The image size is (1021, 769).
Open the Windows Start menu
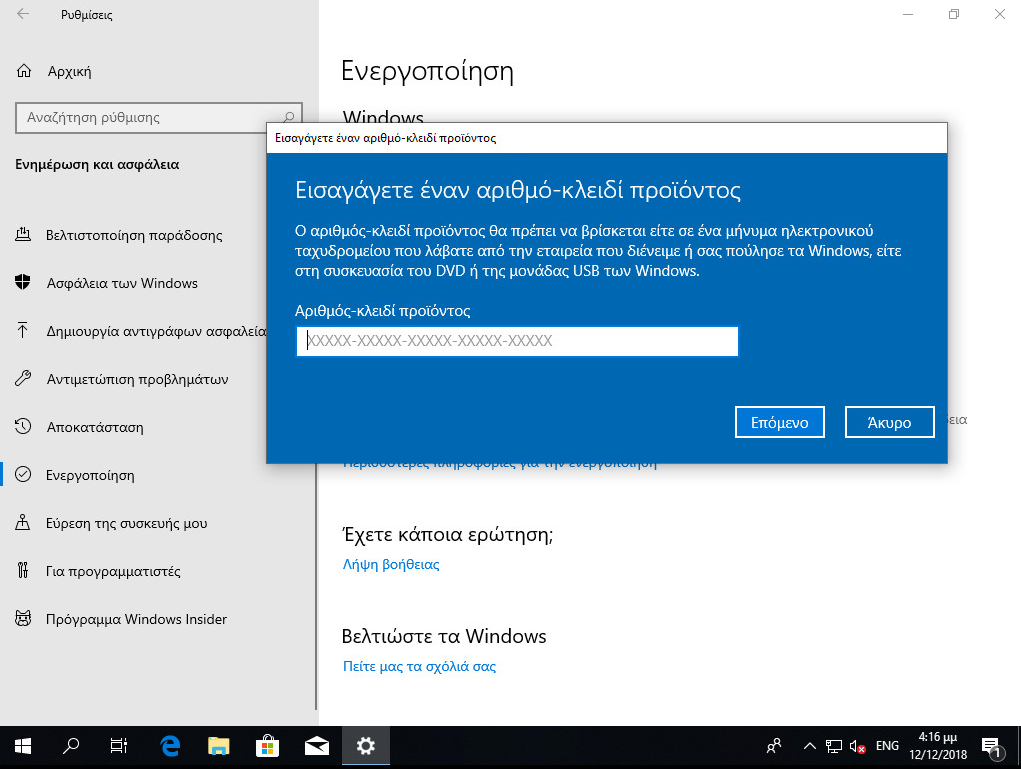pyautogui.click(x=23, y=746)
